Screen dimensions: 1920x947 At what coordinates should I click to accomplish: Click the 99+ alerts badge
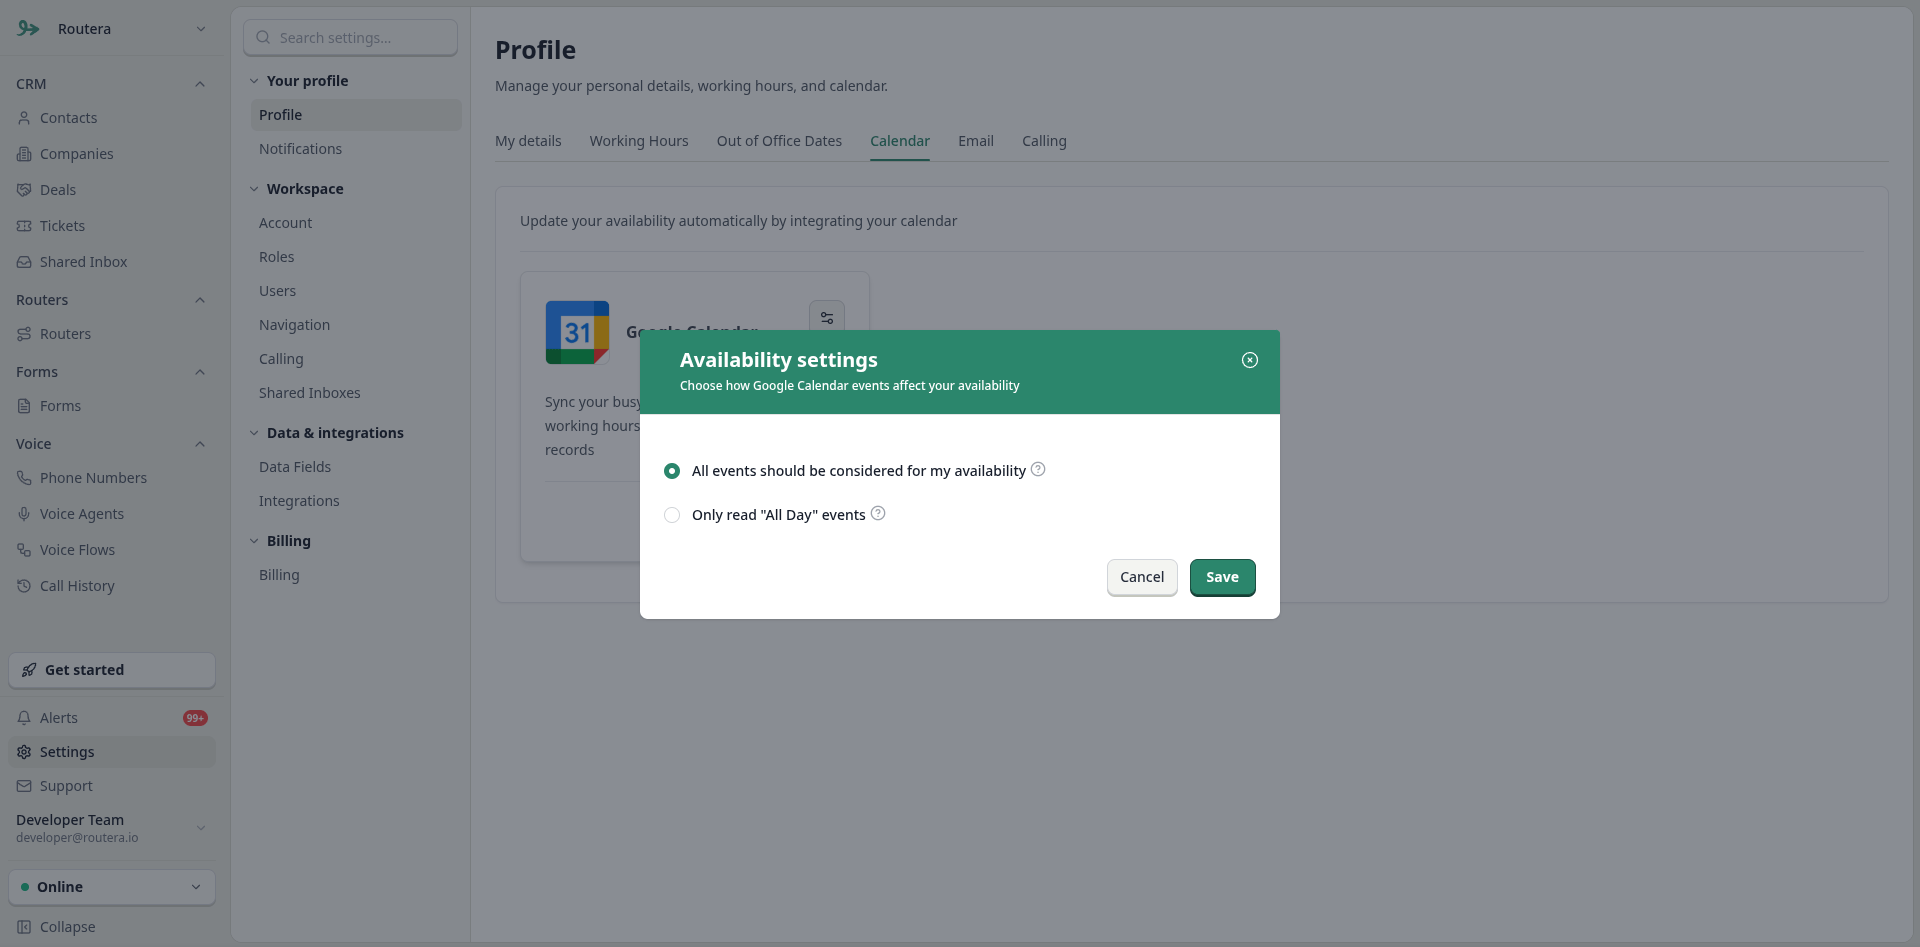coord(195,718)
